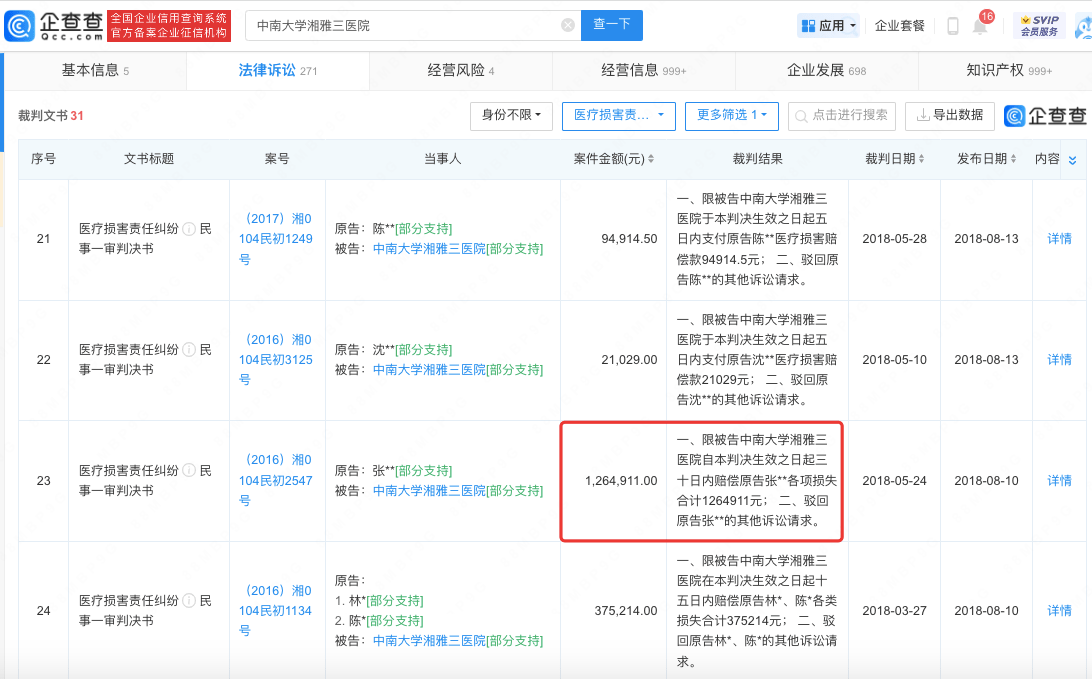
Task: Select the amount 94,914.50
Action: click(629, 239)
